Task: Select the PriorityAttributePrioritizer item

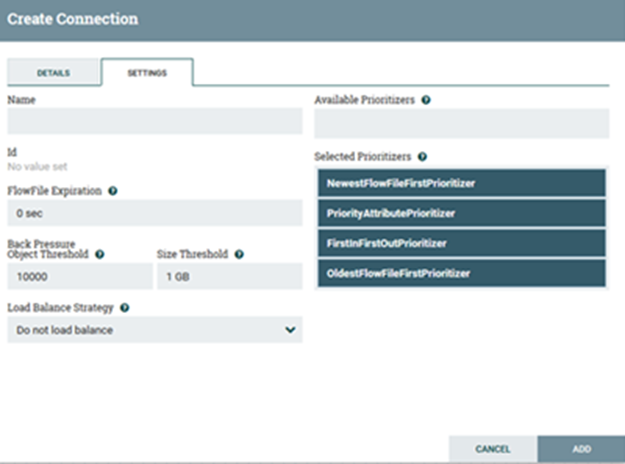Action: (x=461, y=214)
